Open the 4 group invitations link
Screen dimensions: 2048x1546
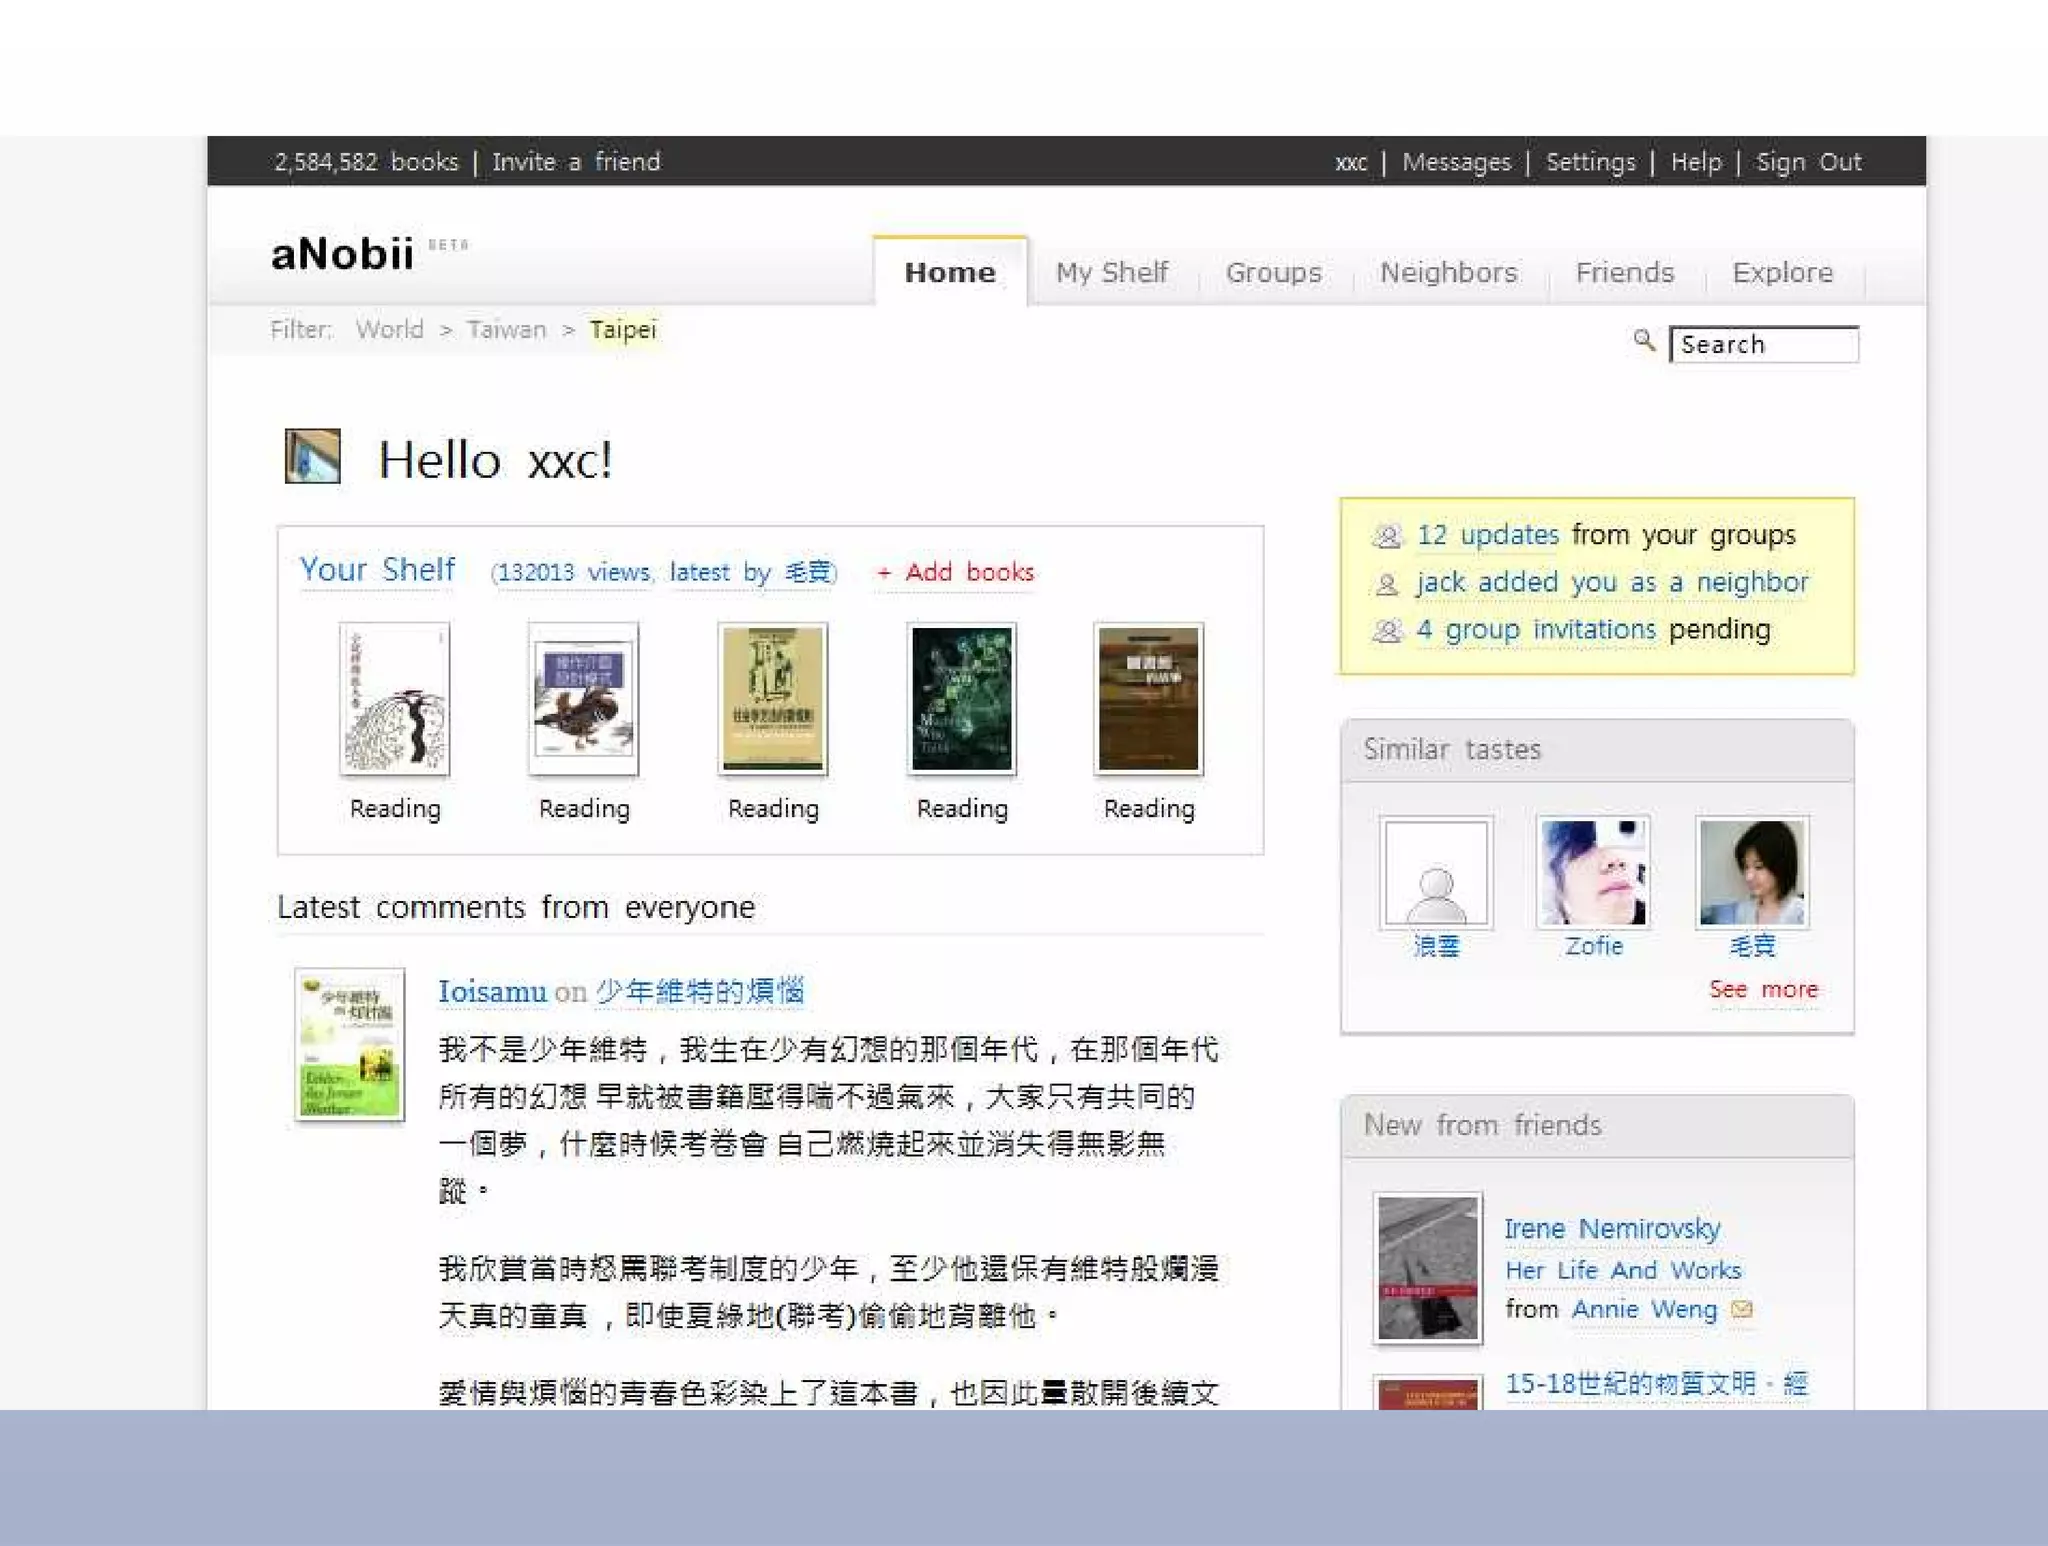(x=1536, y=629)
